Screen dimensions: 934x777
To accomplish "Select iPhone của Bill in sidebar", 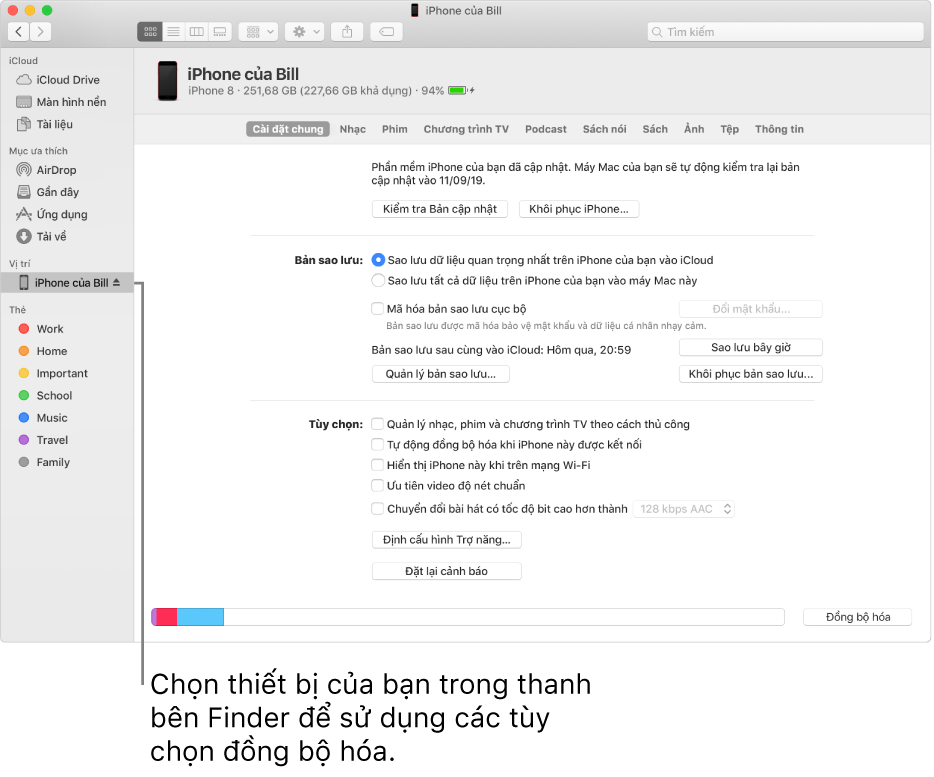I will 67,282.
